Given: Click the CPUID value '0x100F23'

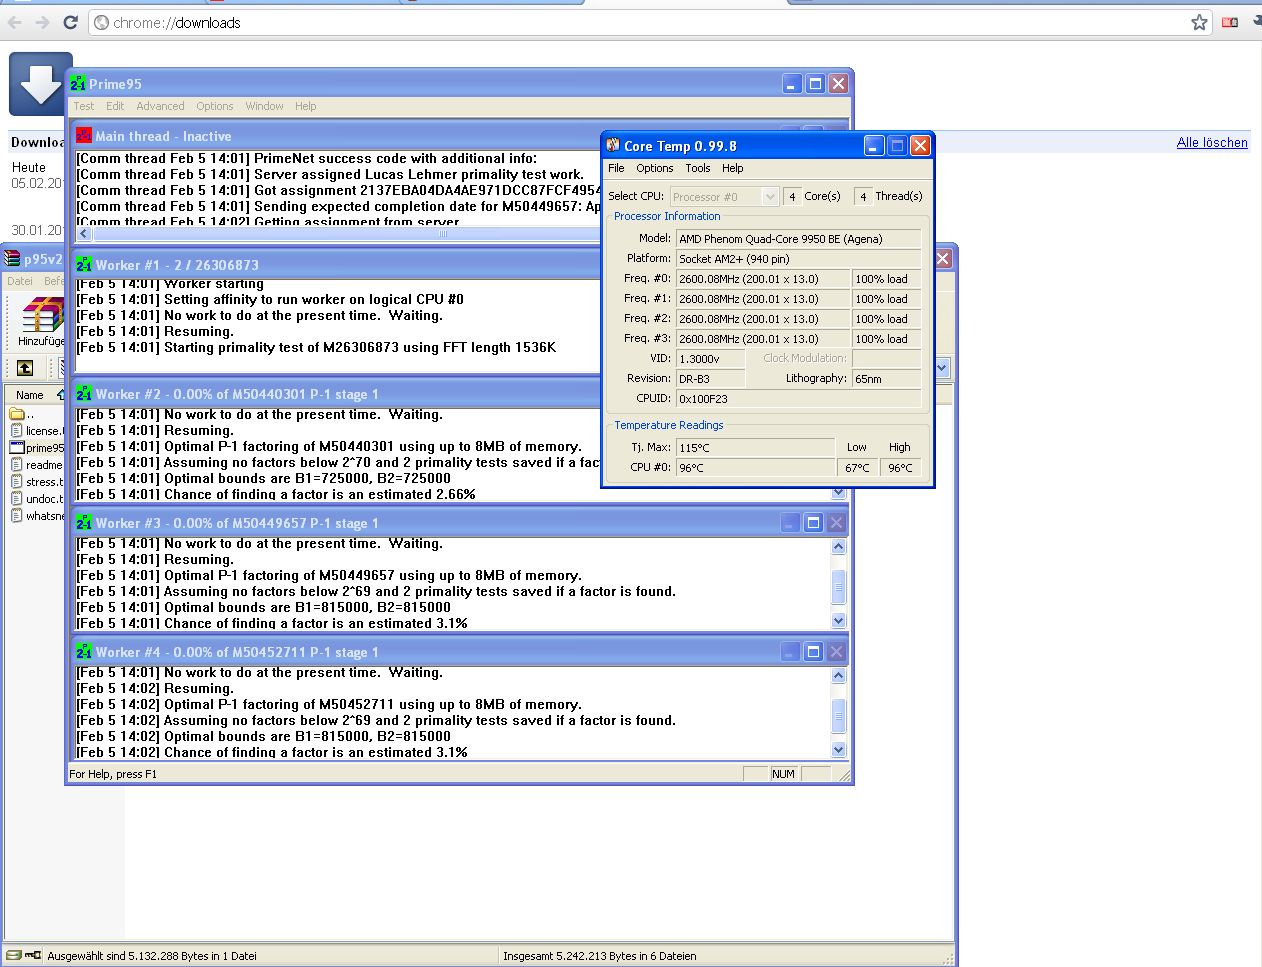Looking at the screenshot, I should point(798,399).
